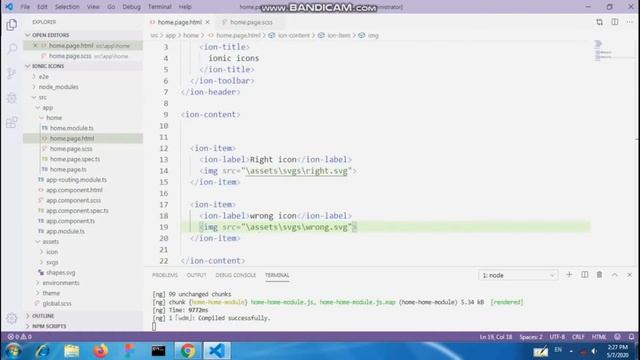The width and height of the screenshot is (640, 360).
Task: Switch to the Debug Console tab
Action: (x=236, y=275)
